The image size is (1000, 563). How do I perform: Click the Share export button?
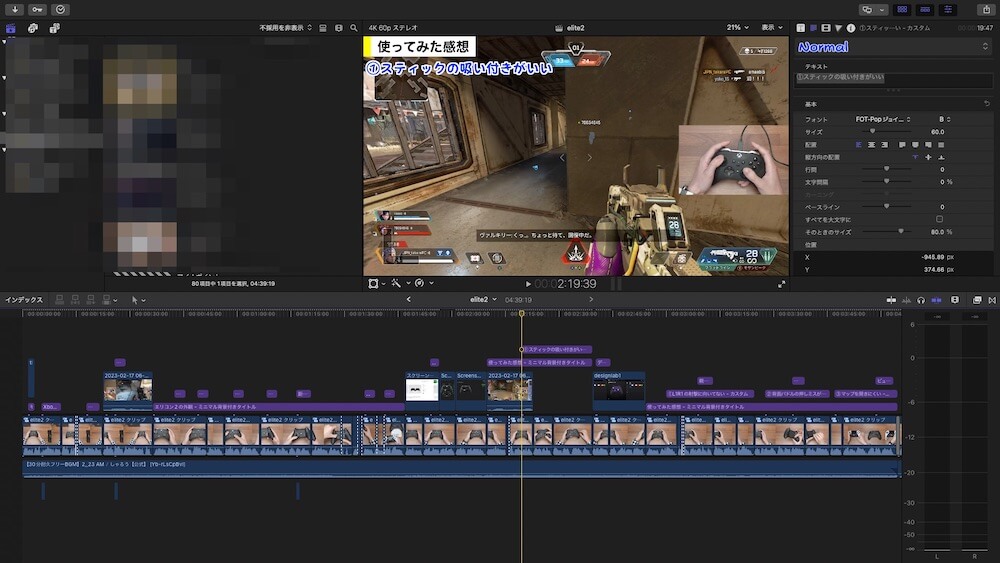[x=986, y=10]
